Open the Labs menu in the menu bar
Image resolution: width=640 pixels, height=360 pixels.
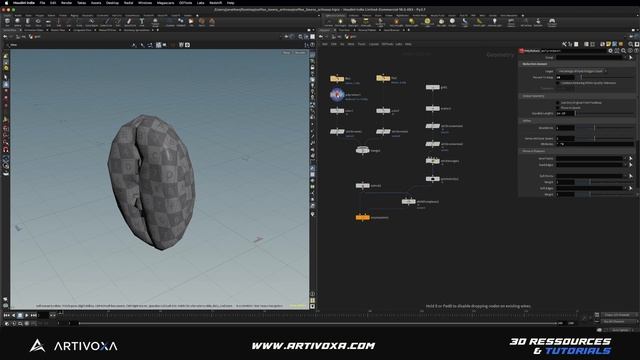point(200,3)
